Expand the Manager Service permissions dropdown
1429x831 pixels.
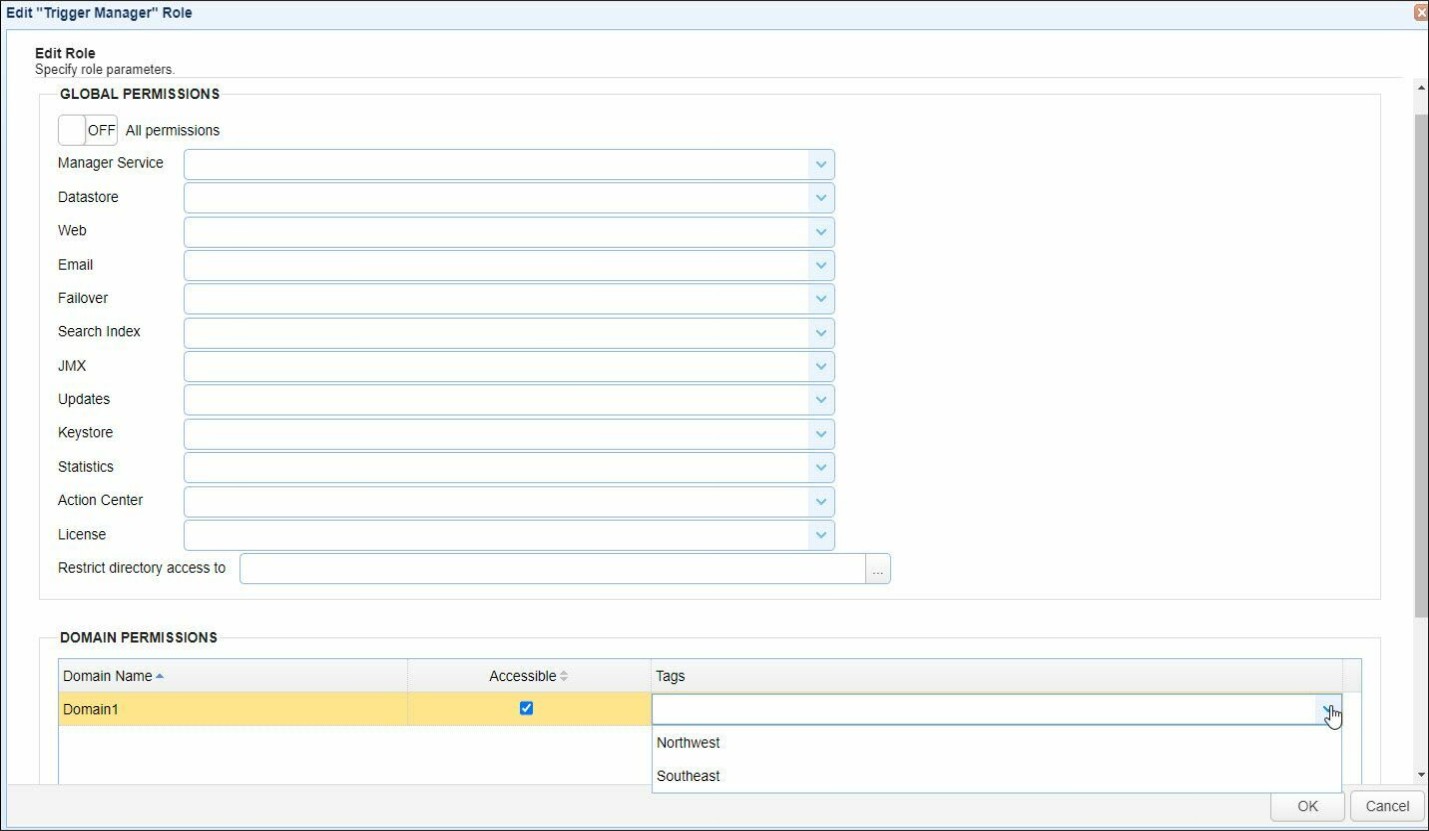point(820,164)
